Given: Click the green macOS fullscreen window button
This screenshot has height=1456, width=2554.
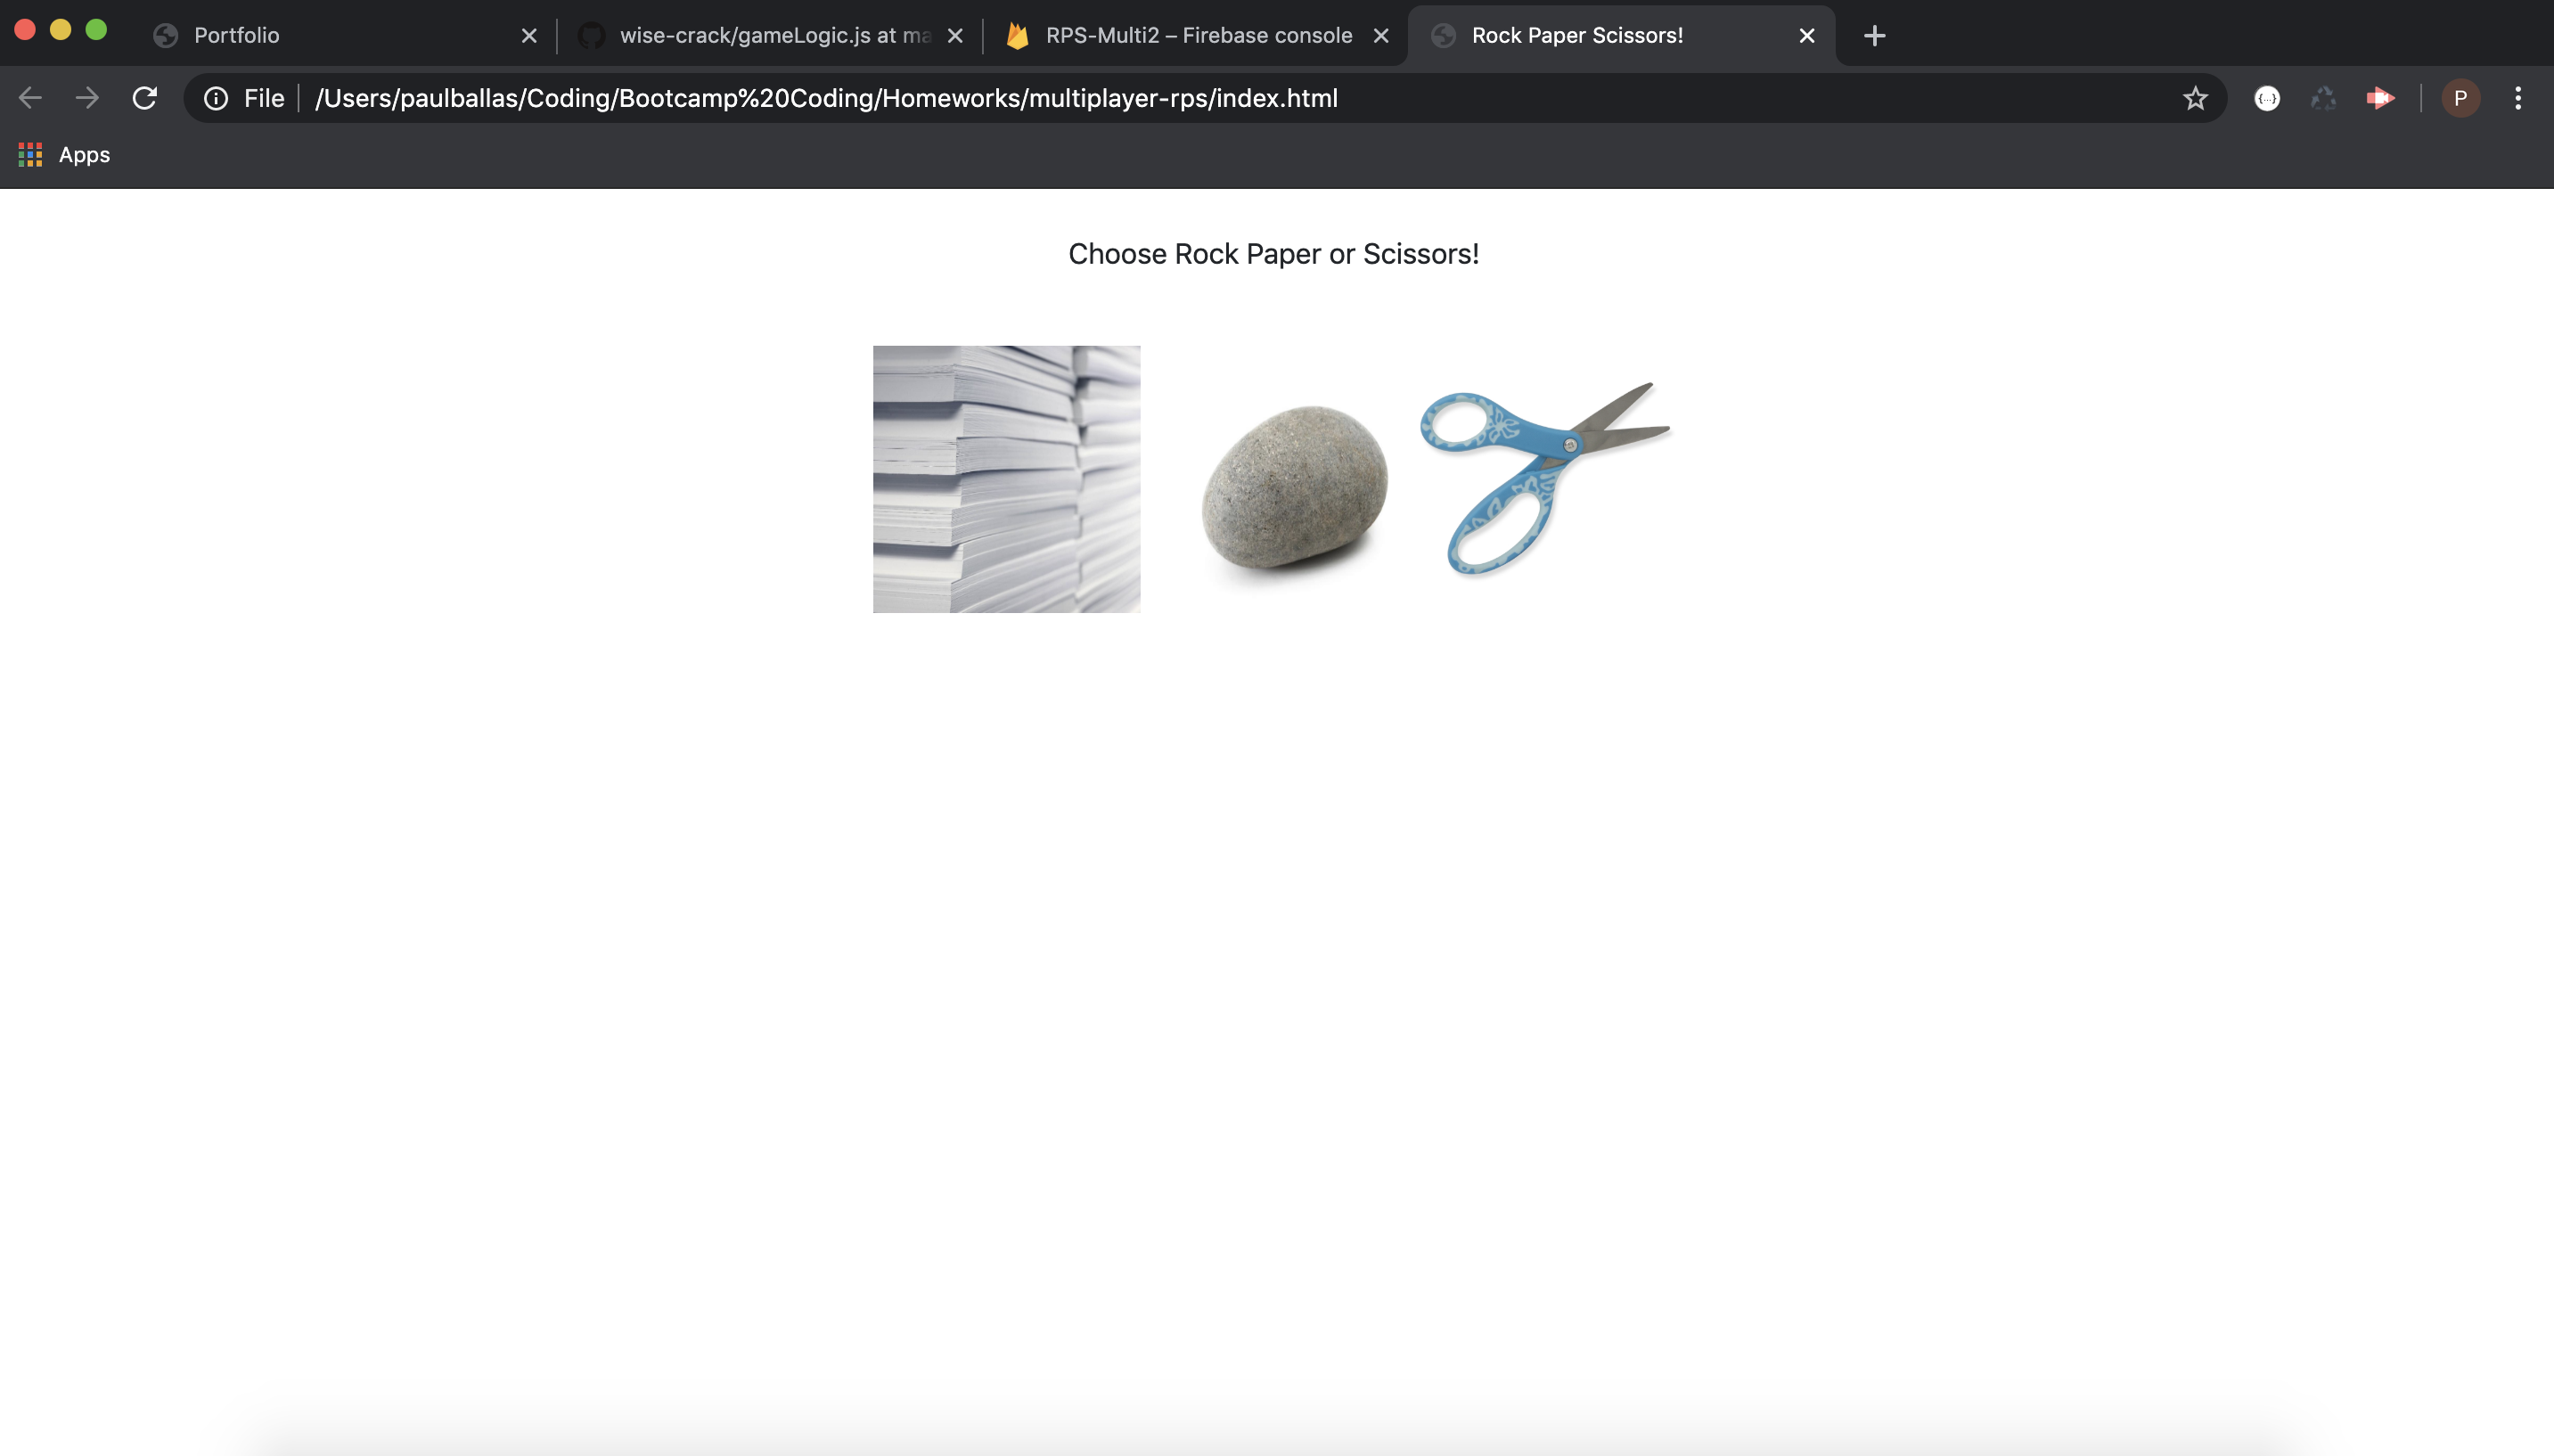Looking at the screenshot, I should [x=96, y=30].
